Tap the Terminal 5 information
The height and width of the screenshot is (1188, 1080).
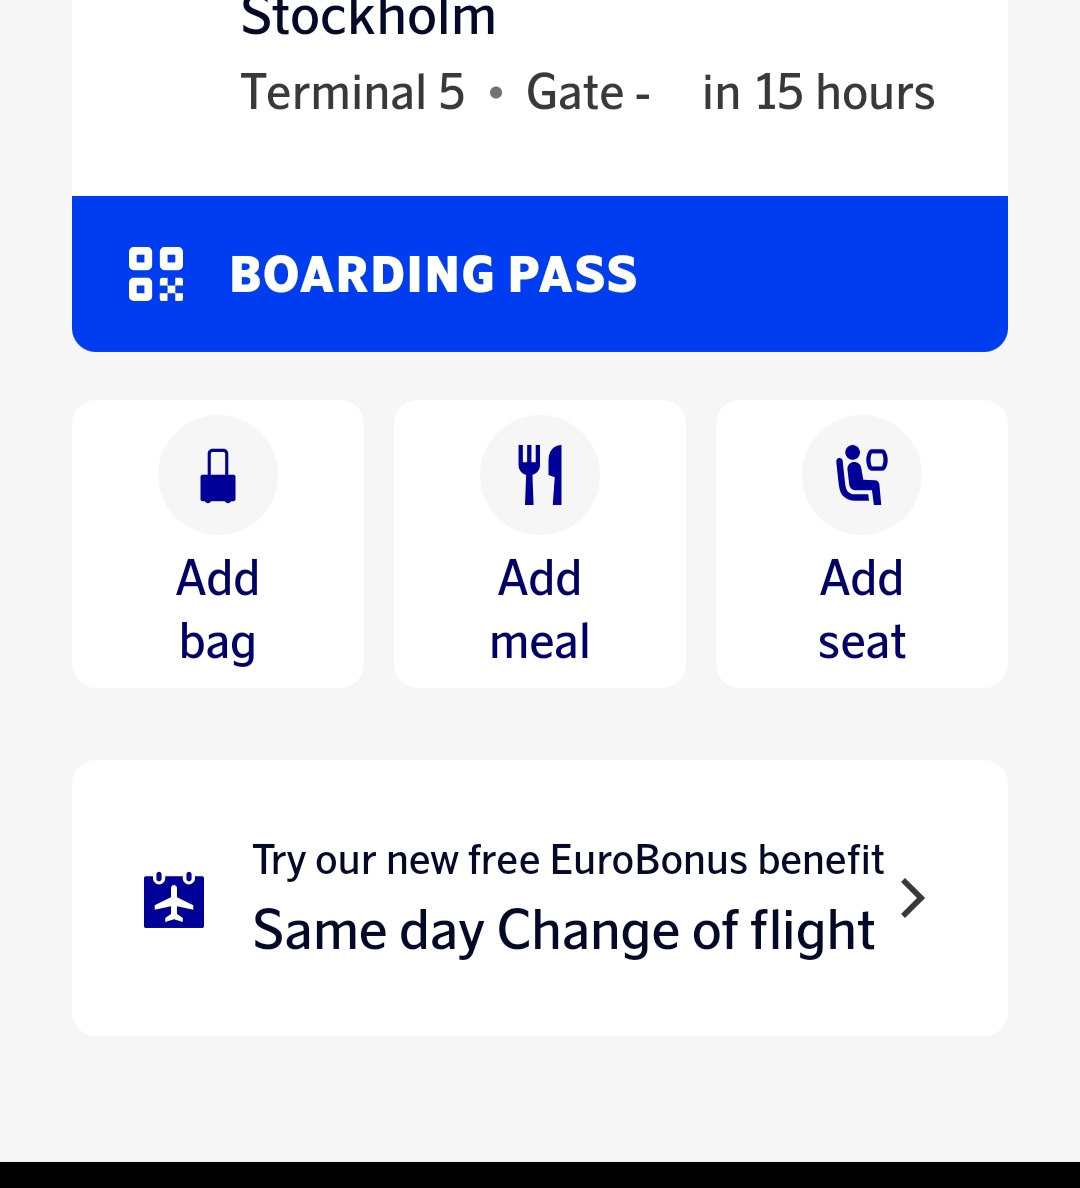click(353, 93)
